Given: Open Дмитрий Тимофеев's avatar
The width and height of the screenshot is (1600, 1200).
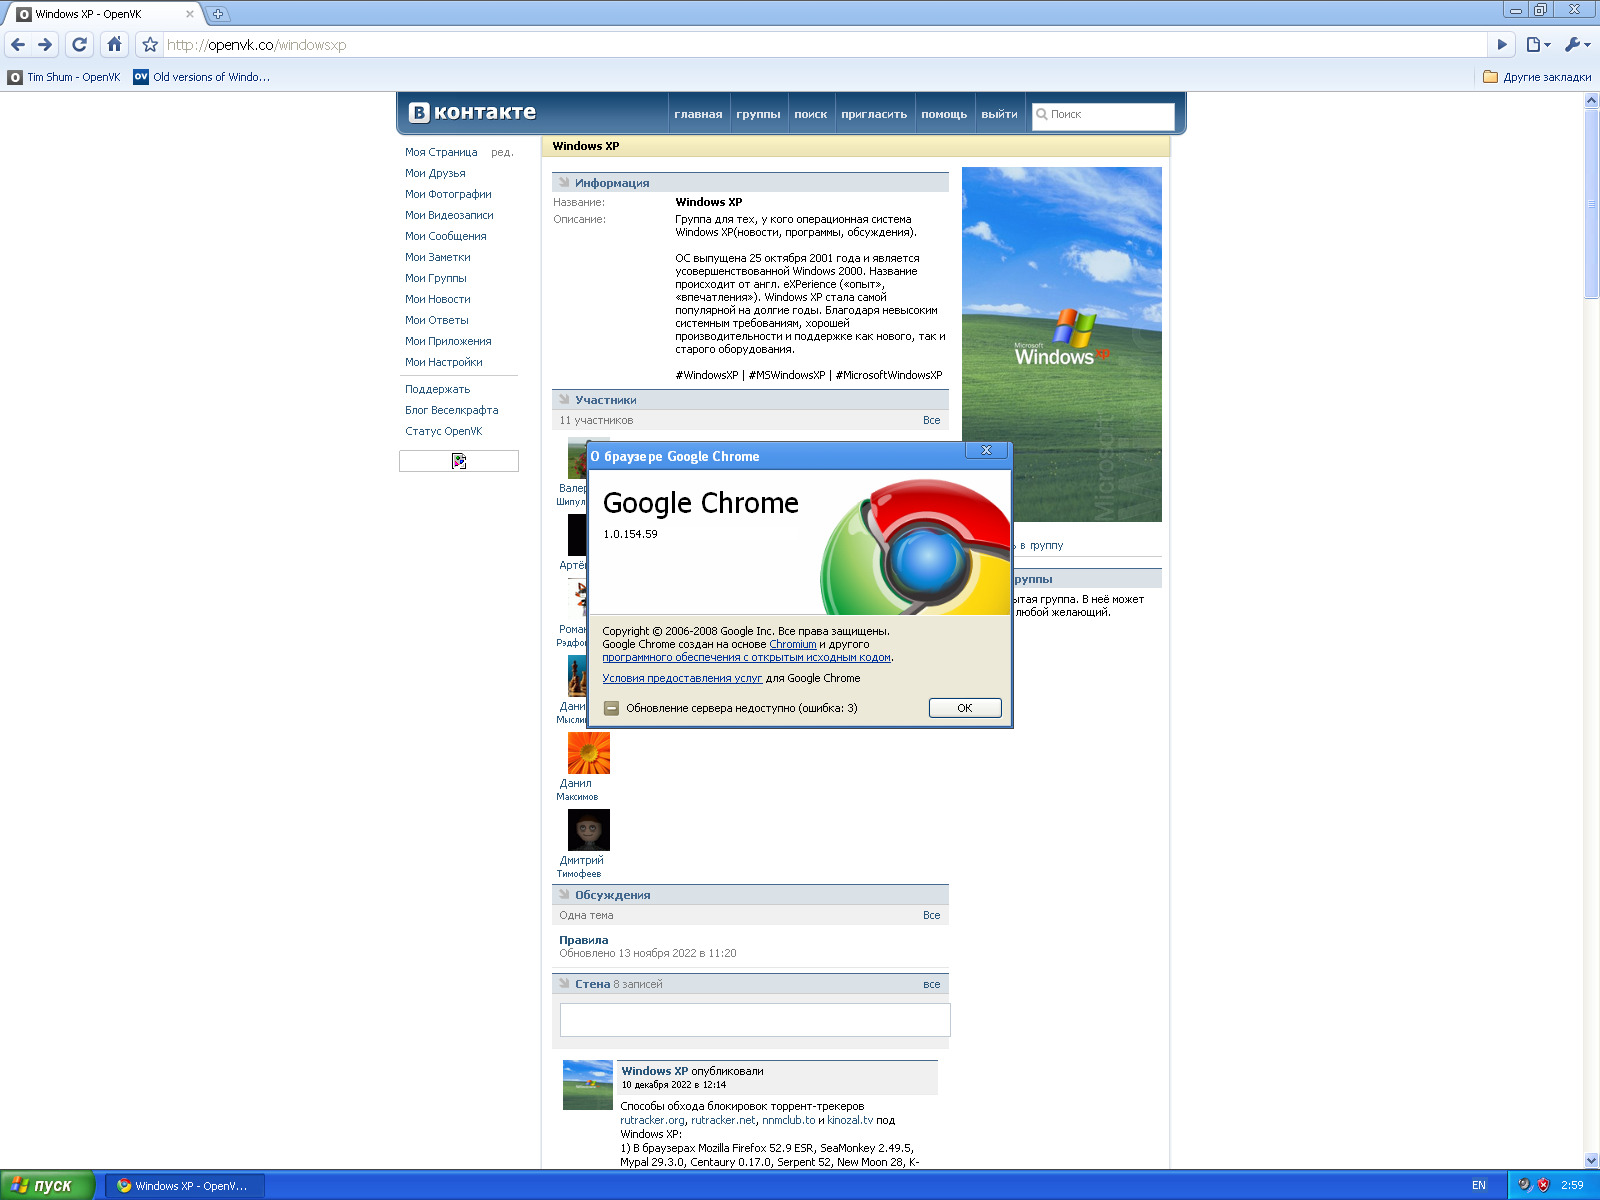Looking at the screenshot, I should pyautogui.click(x=589, y=830).
